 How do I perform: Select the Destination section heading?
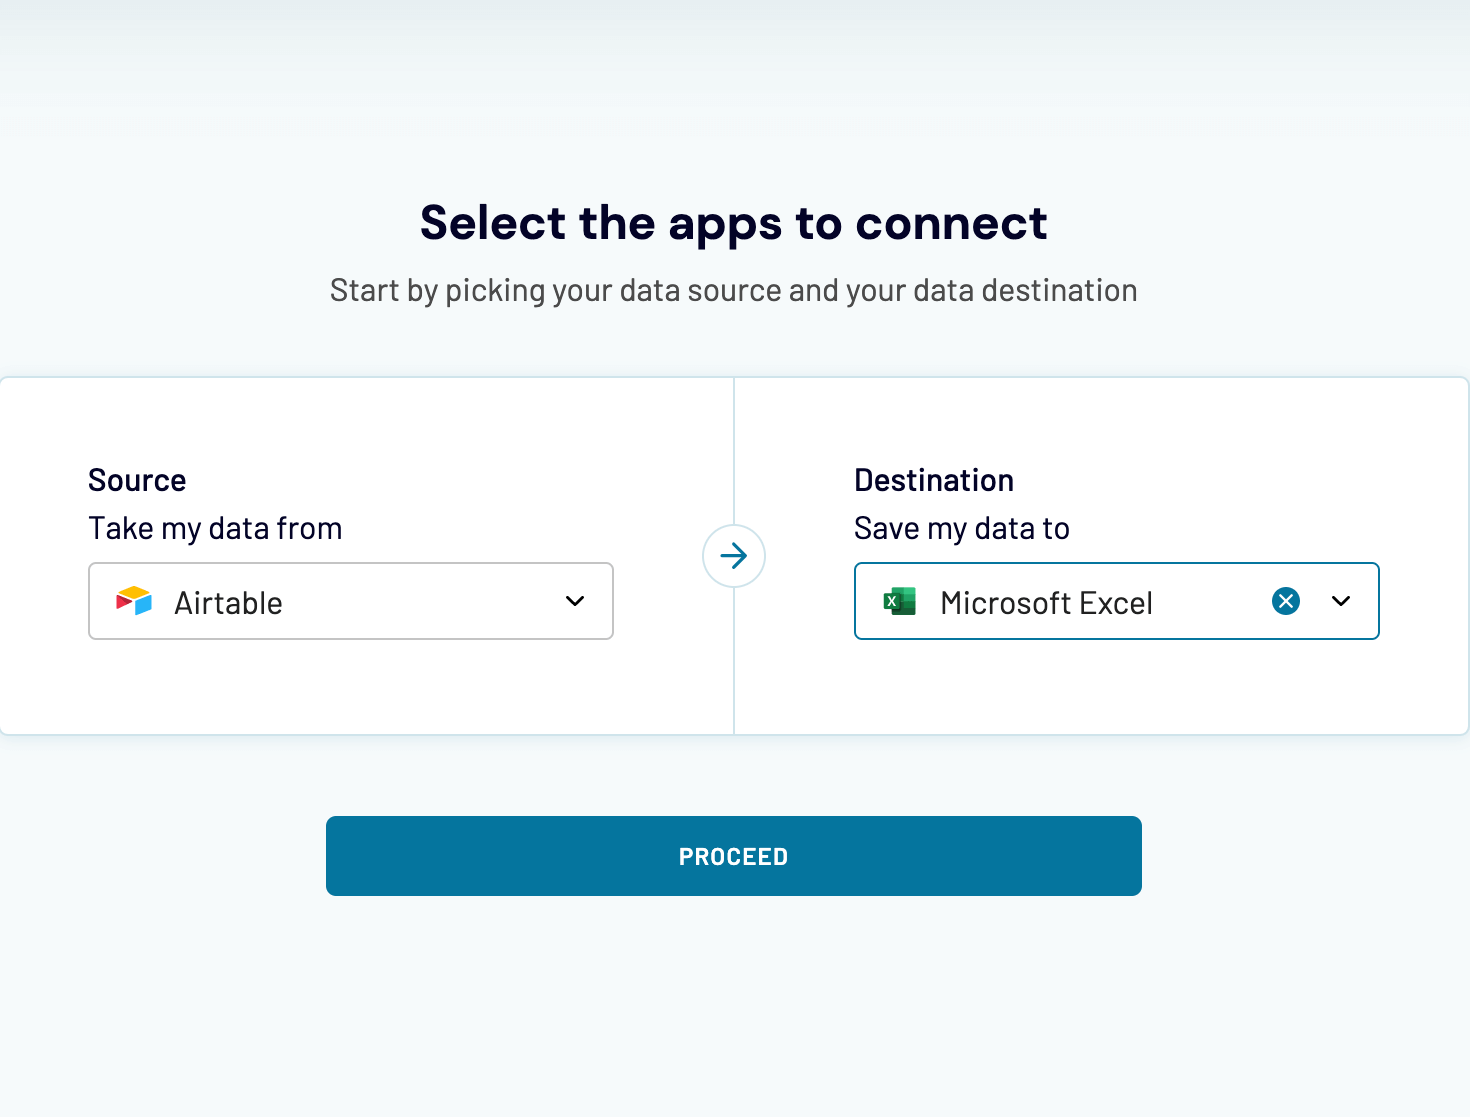pyautogui.click(x=934, y=480)
